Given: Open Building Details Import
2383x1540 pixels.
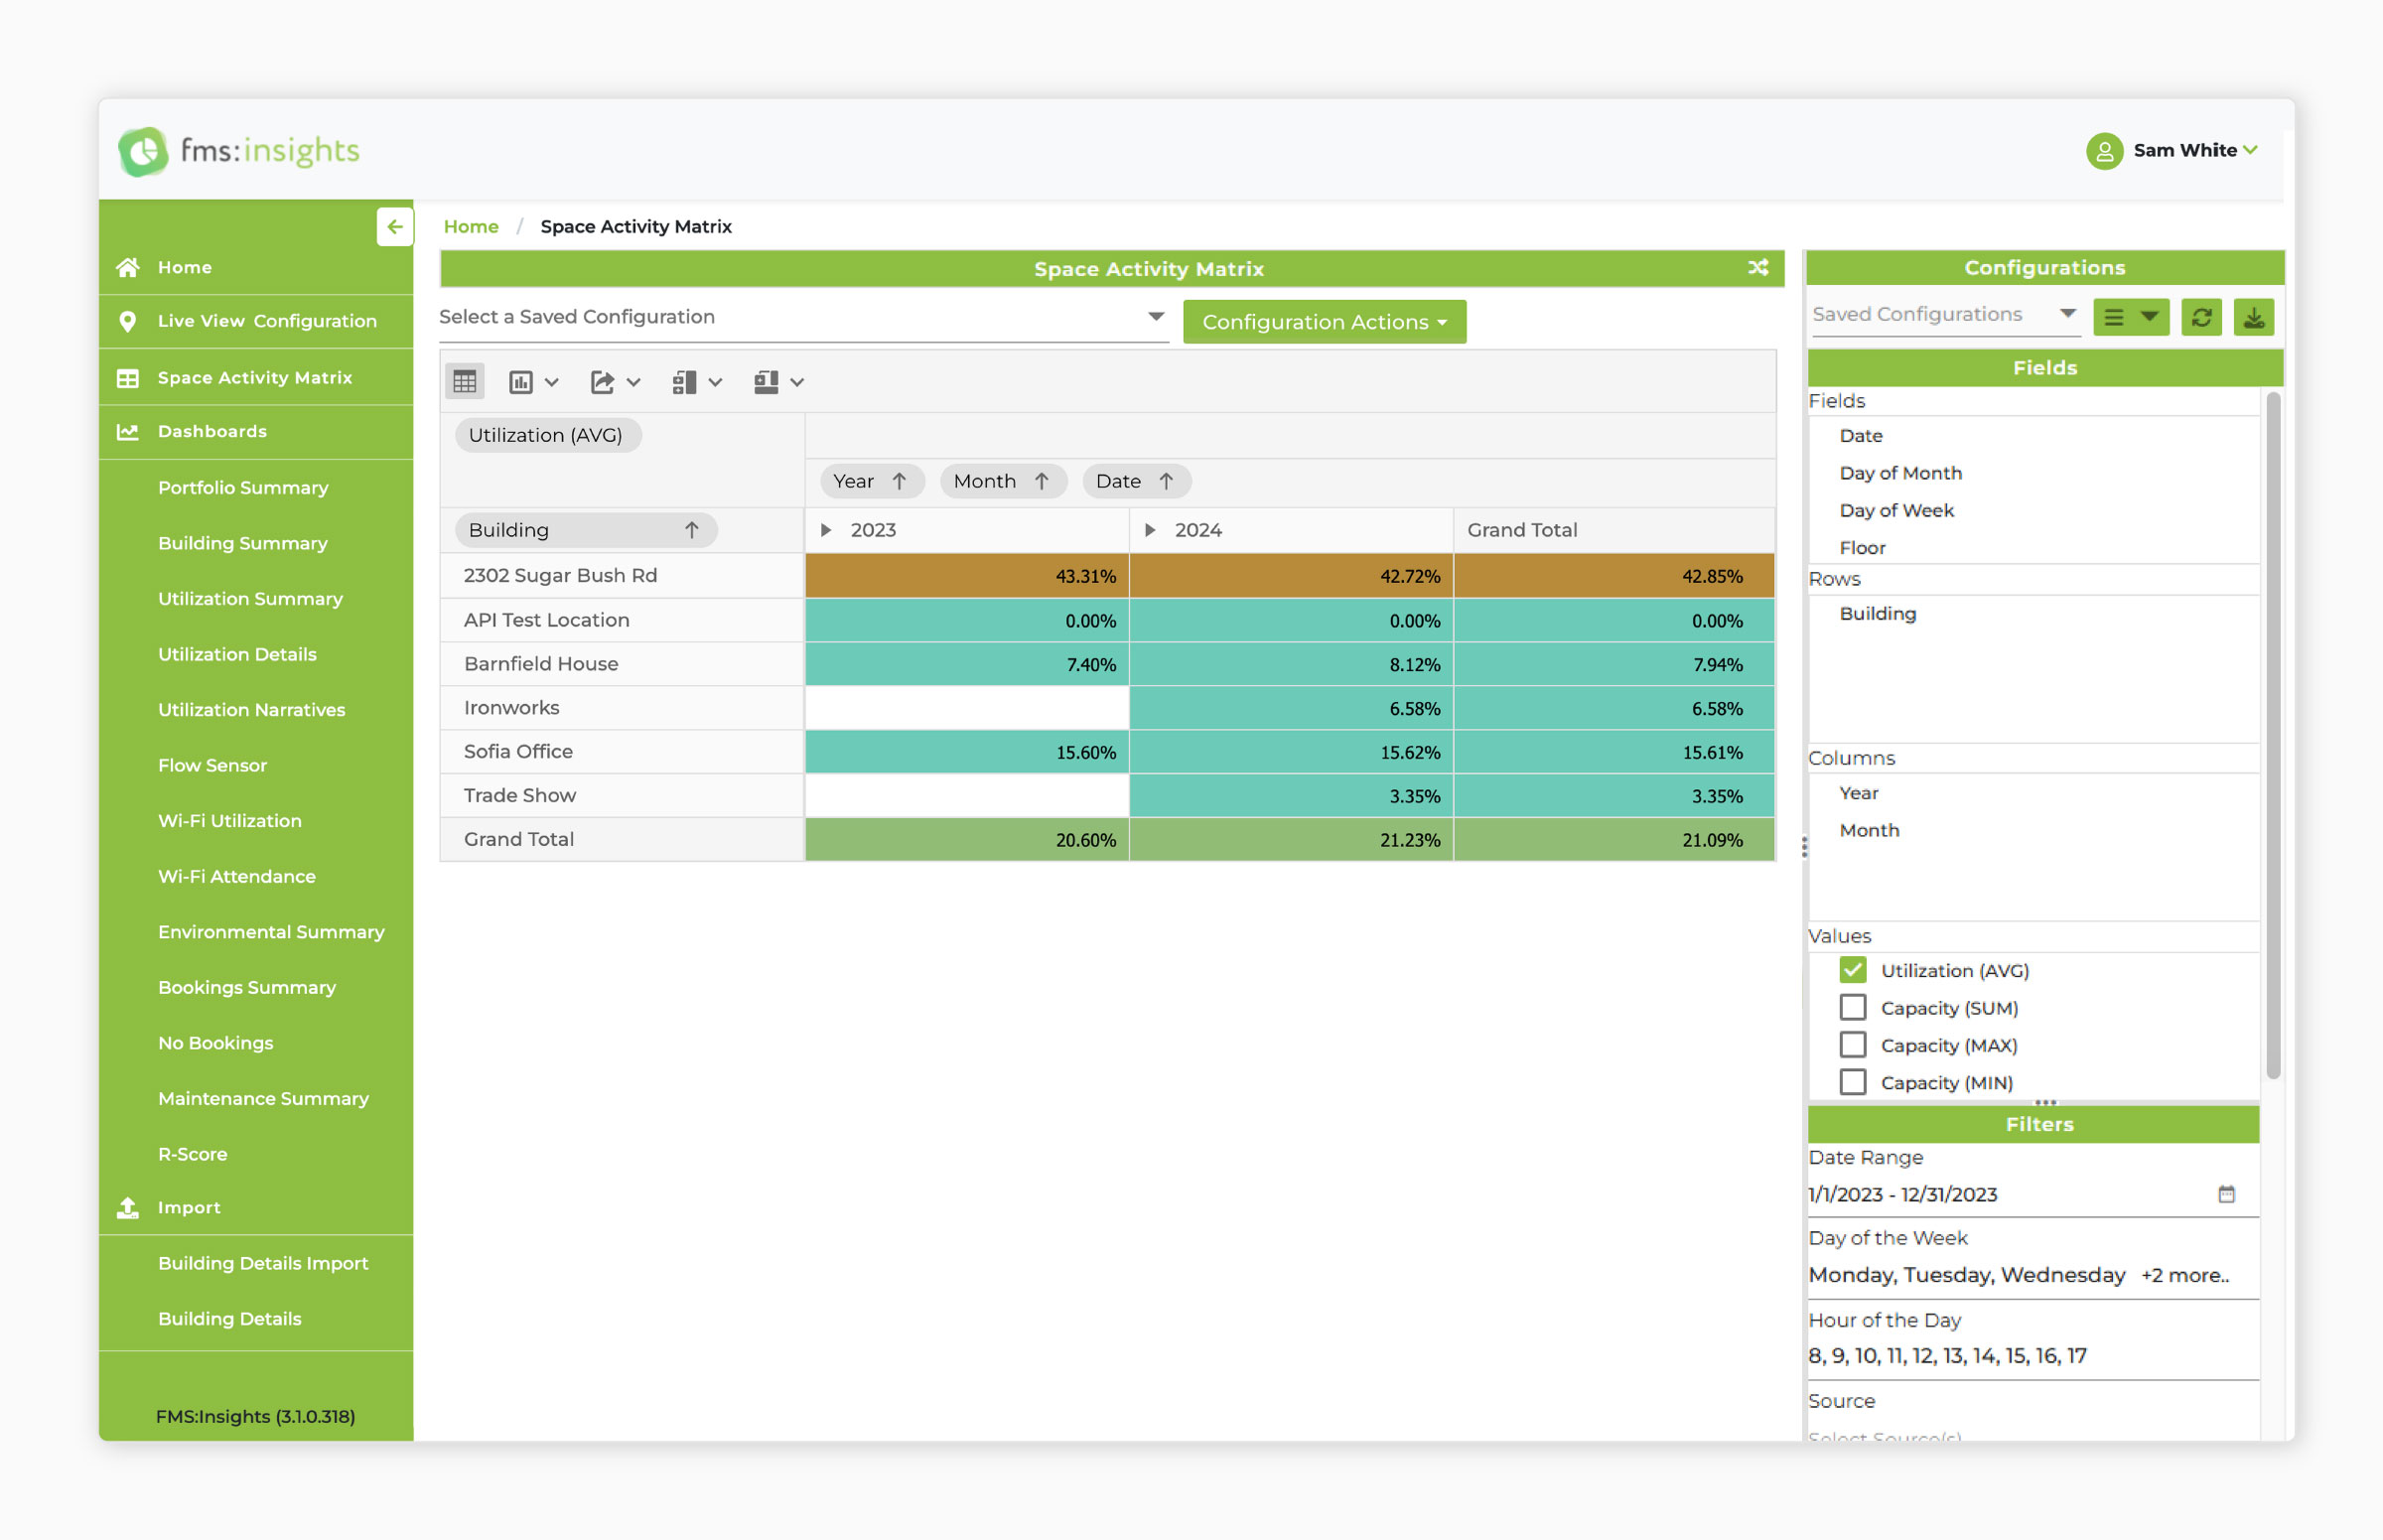Looking at the screenshot, I should click(263, 1263).
